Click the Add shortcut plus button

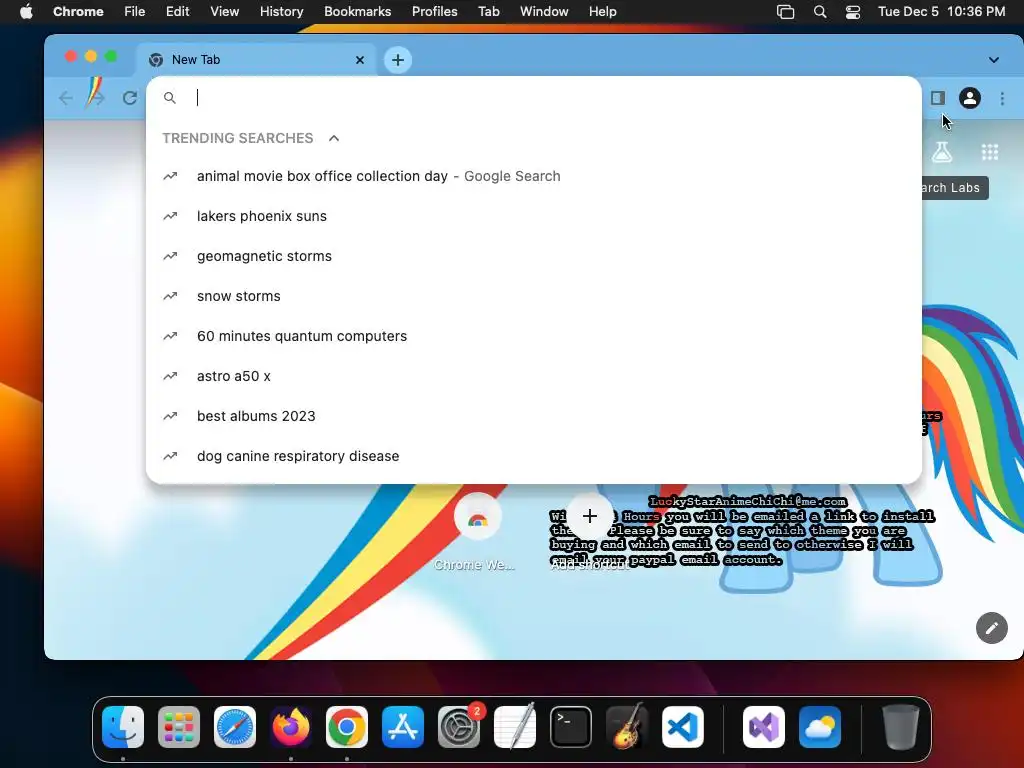590,517
